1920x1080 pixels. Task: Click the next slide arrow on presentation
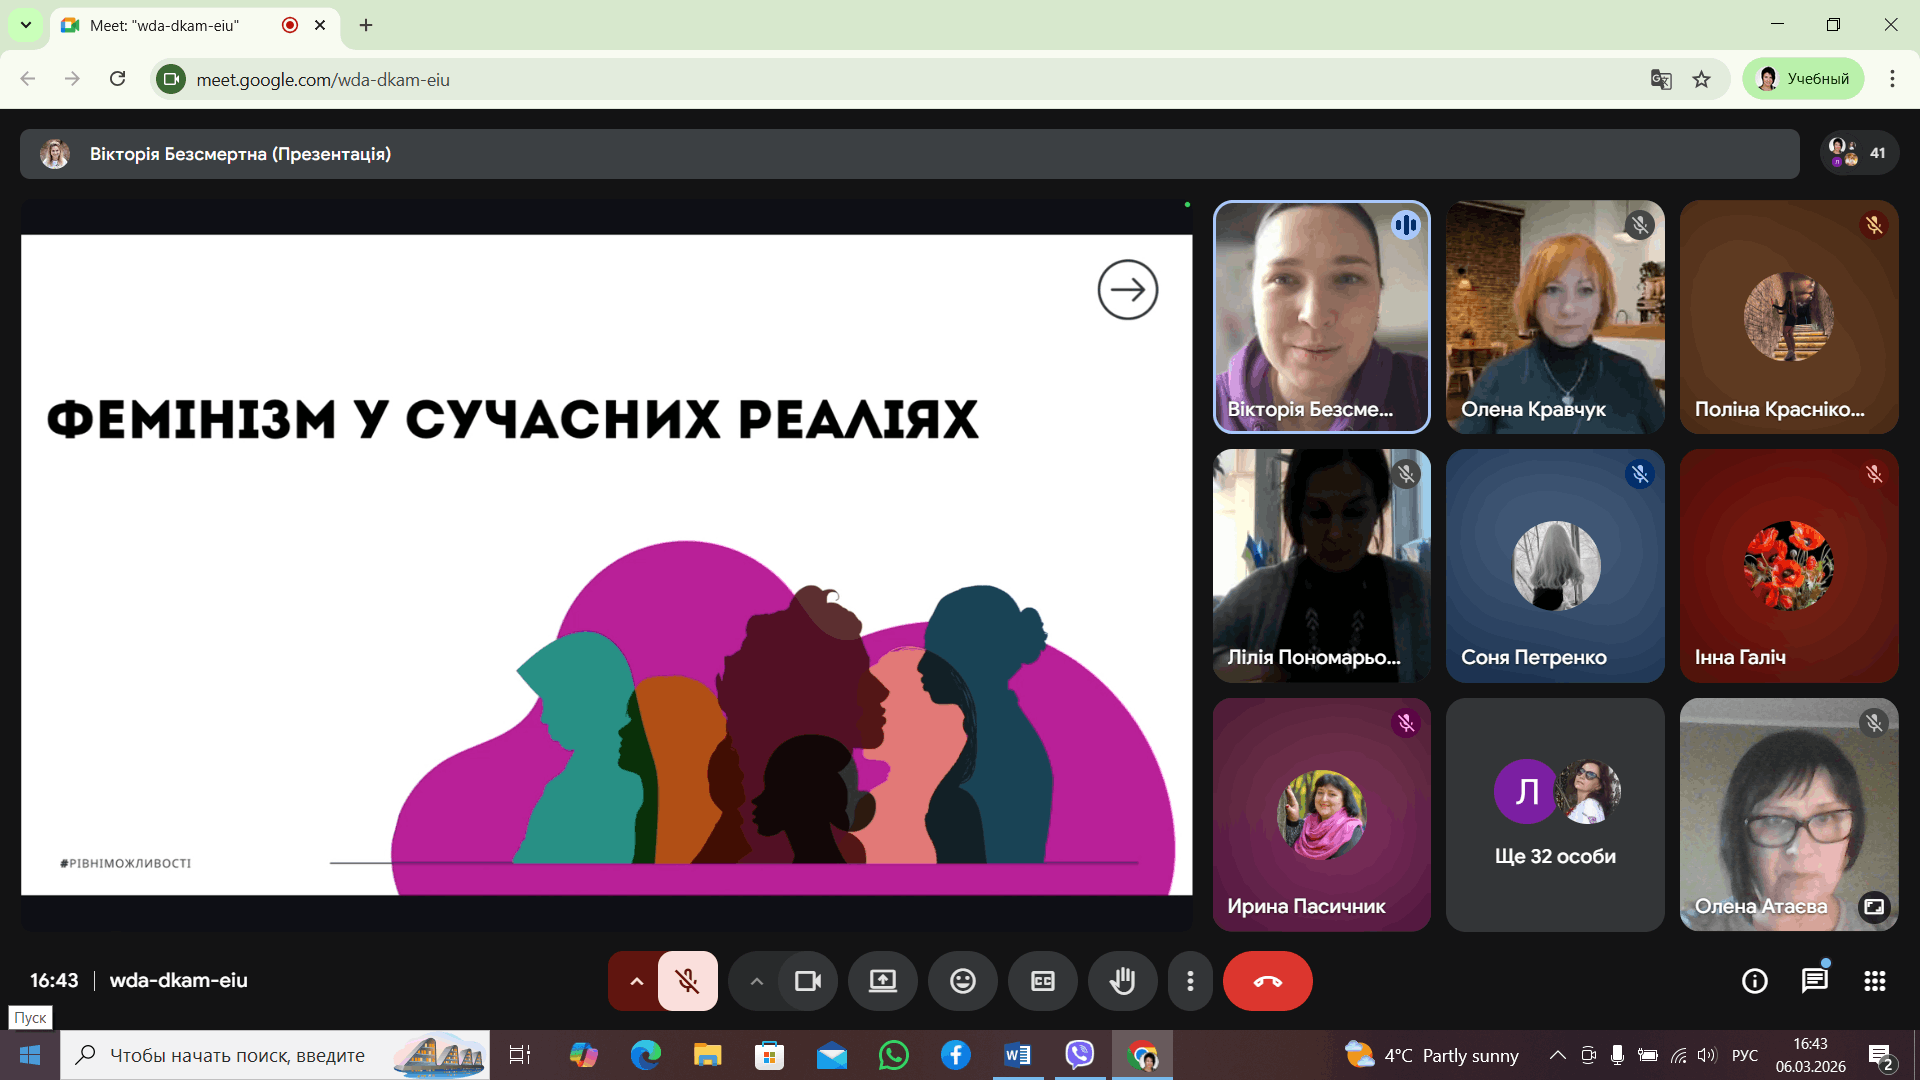click(1127, 290)
